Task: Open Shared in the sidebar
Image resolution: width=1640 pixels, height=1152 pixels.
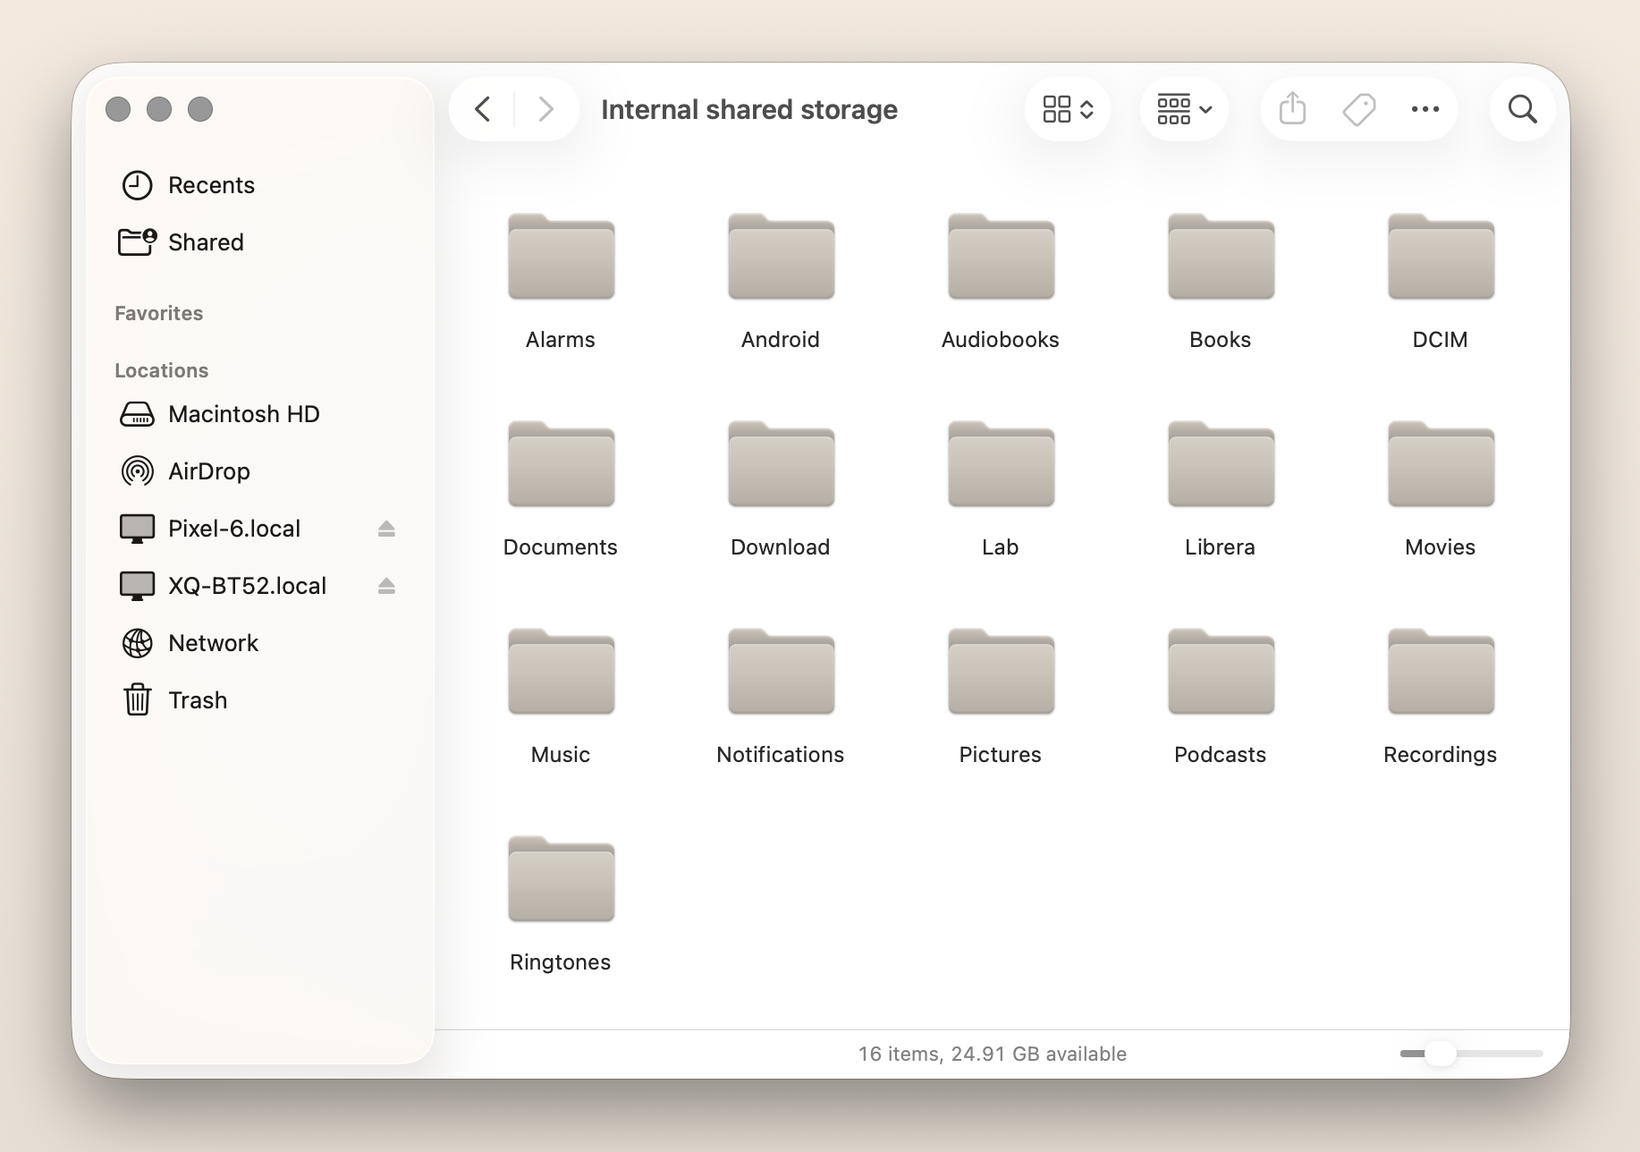Action: (258, 242)
